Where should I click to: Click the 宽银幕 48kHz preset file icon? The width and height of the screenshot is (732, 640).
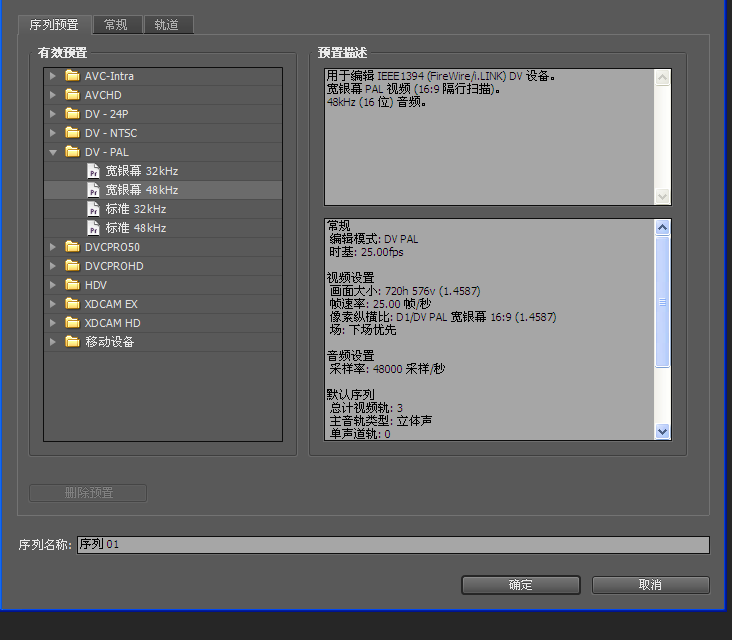click(x=93, y=190)
